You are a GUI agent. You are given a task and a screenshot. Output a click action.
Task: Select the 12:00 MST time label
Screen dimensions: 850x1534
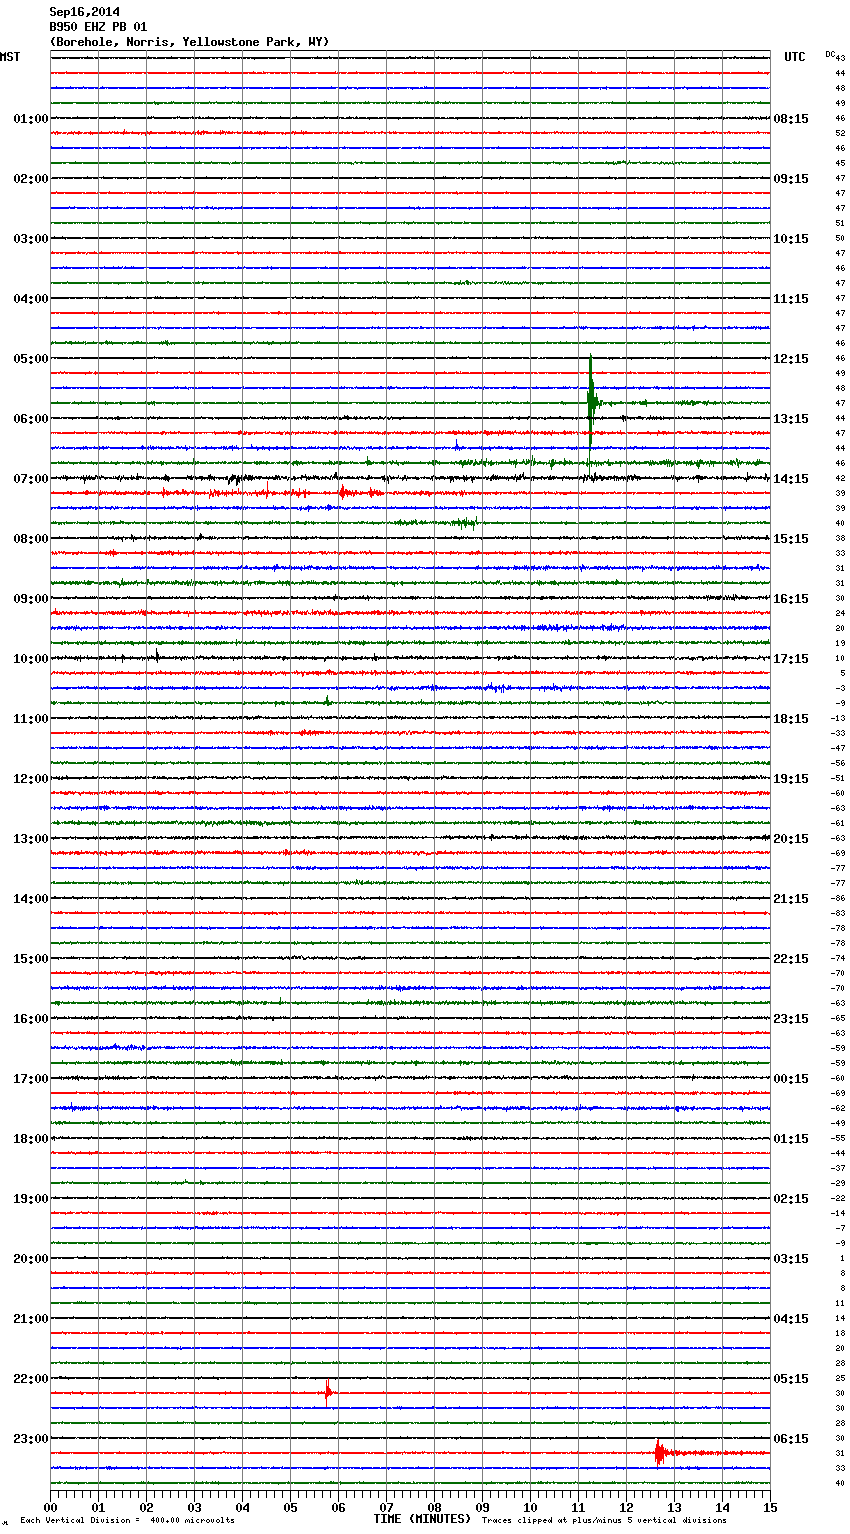[x=31, y=779]
